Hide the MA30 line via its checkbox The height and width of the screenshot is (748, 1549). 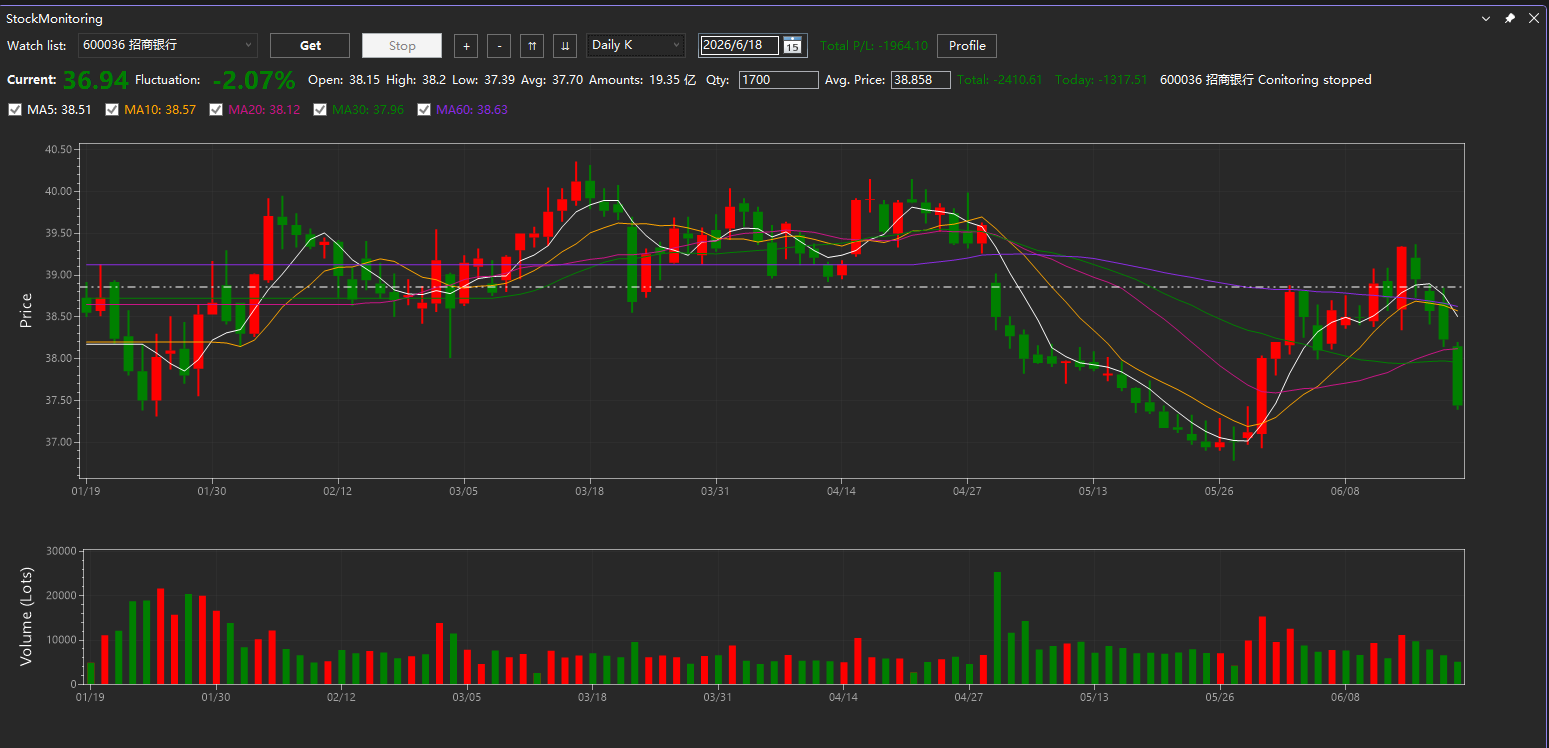click(x=320, y=110)
